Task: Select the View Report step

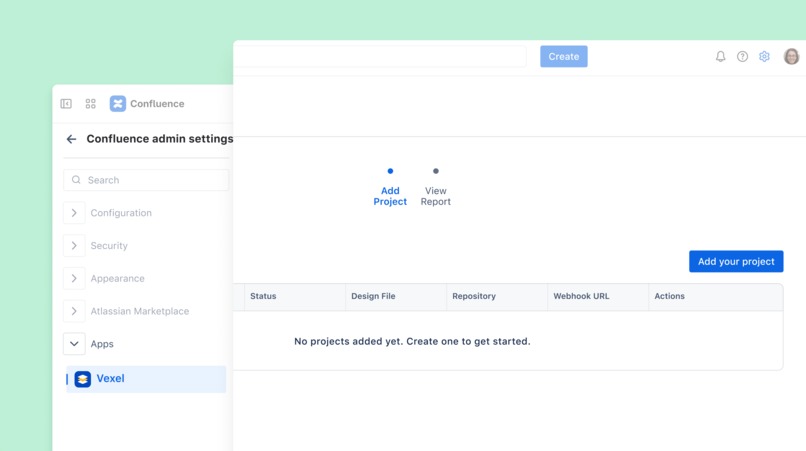Action: (x=436, y=188)
